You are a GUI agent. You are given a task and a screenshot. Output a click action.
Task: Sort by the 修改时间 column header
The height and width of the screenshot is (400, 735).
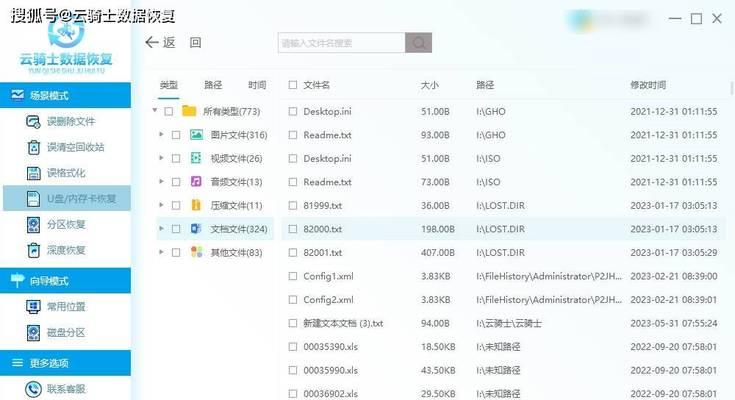pos(648,85)
